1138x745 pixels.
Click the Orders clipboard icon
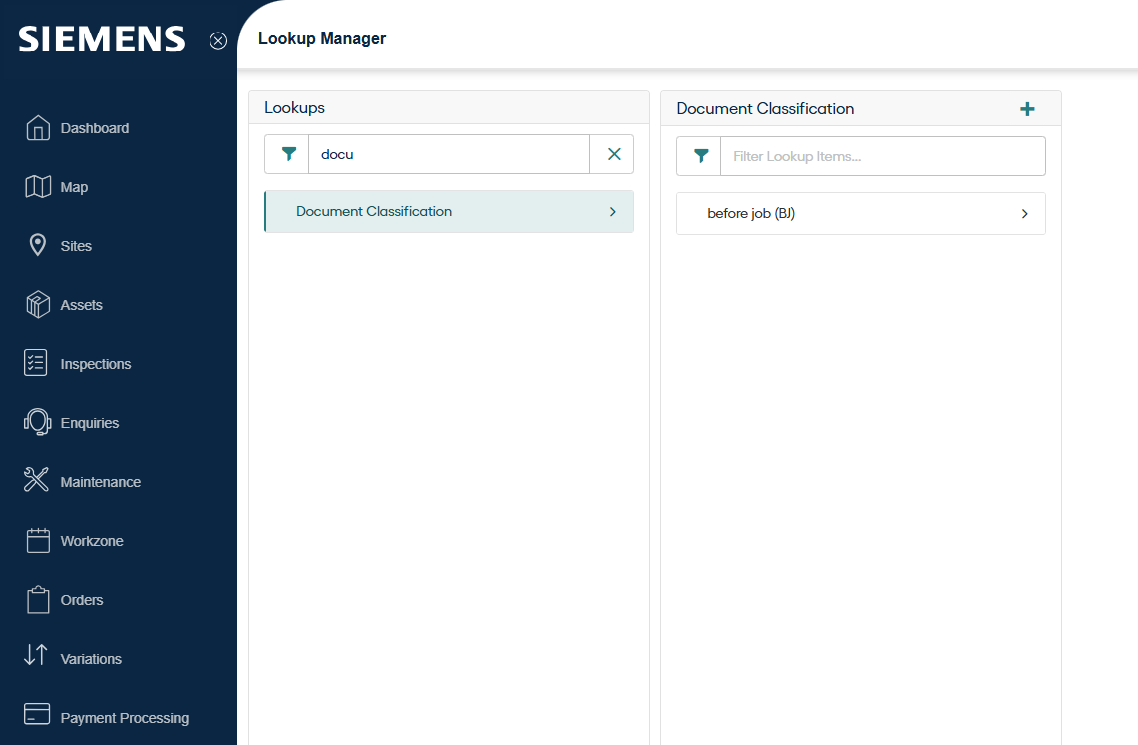tap(38, 600)
